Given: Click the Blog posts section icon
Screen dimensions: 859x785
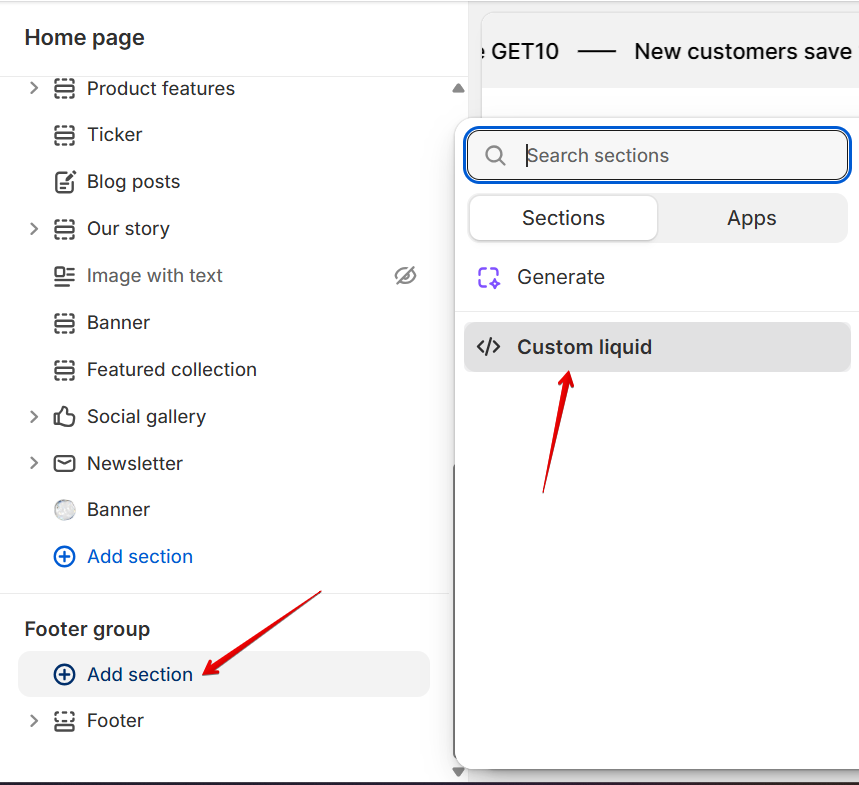Looking at the screenshot, I should pos(64,182).
